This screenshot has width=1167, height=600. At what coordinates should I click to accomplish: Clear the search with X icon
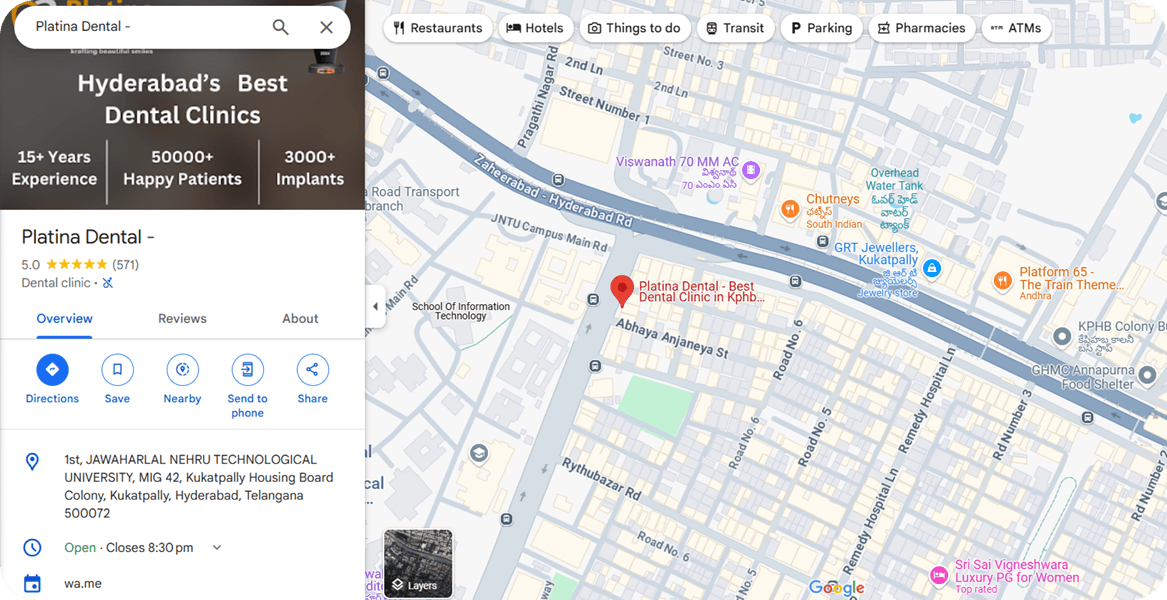(x=326, y=27)
